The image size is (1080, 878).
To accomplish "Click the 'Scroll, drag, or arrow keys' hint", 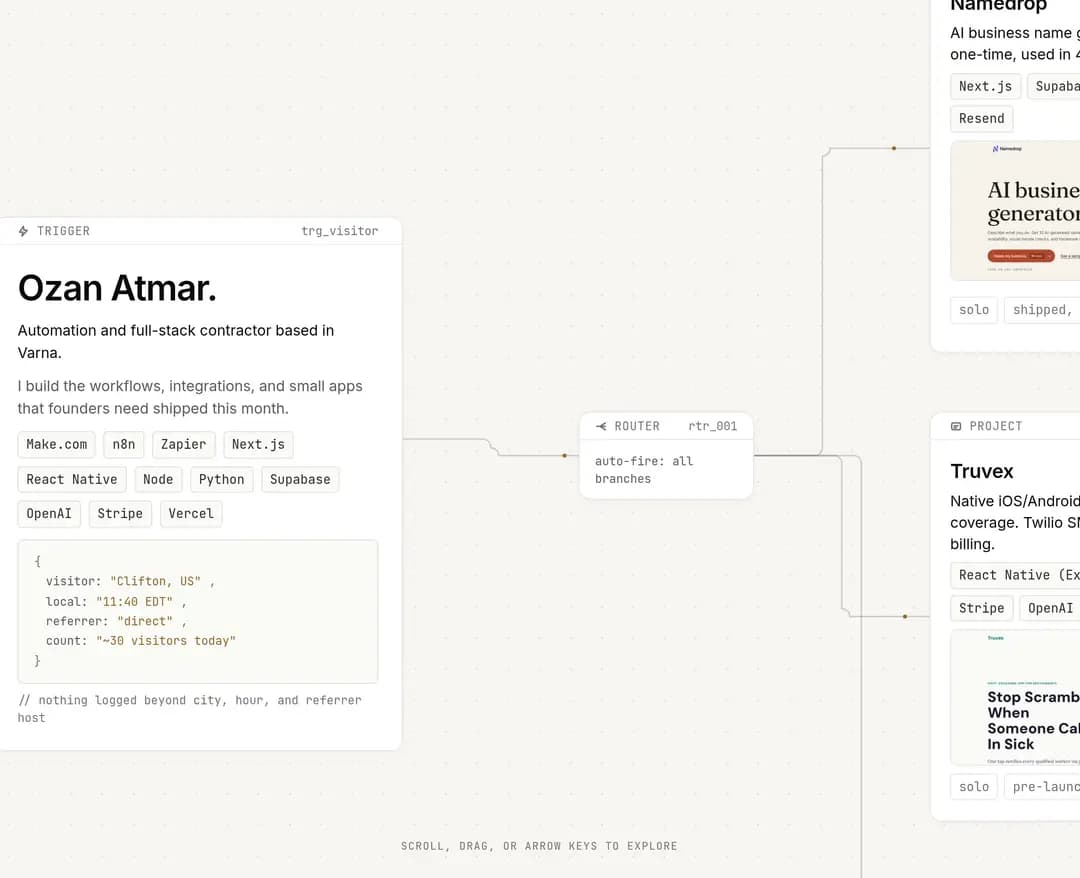I will pyautogui.click(x=539, y=846).
